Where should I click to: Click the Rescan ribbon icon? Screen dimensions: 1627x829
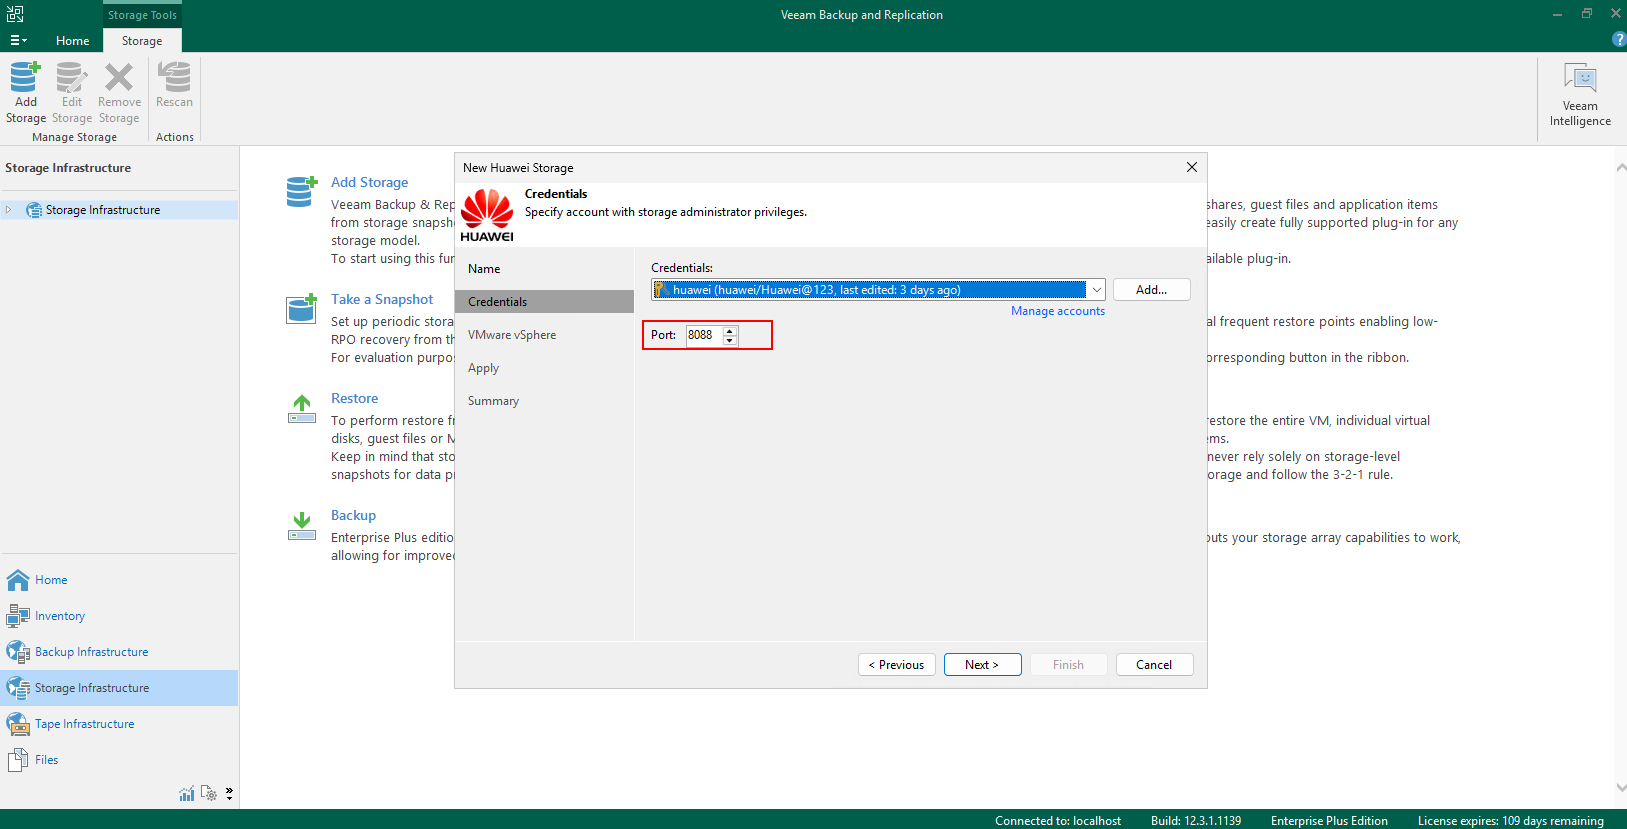[x=174, y=85]
